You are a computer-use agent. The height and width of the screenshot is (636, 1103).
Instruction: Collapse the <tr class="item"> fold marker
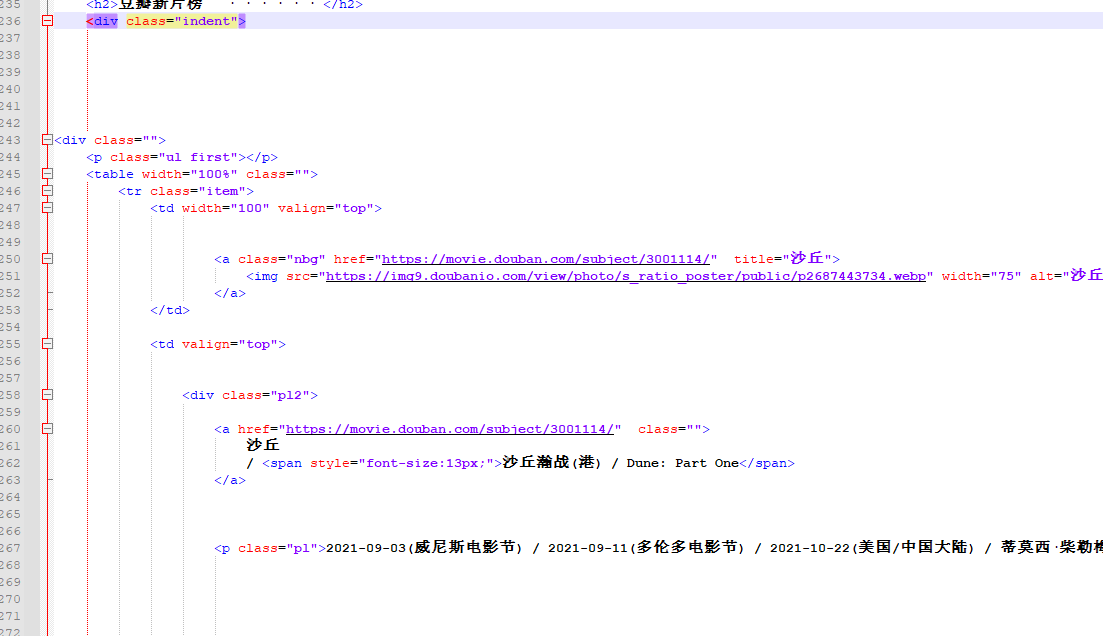click(47, 191)
